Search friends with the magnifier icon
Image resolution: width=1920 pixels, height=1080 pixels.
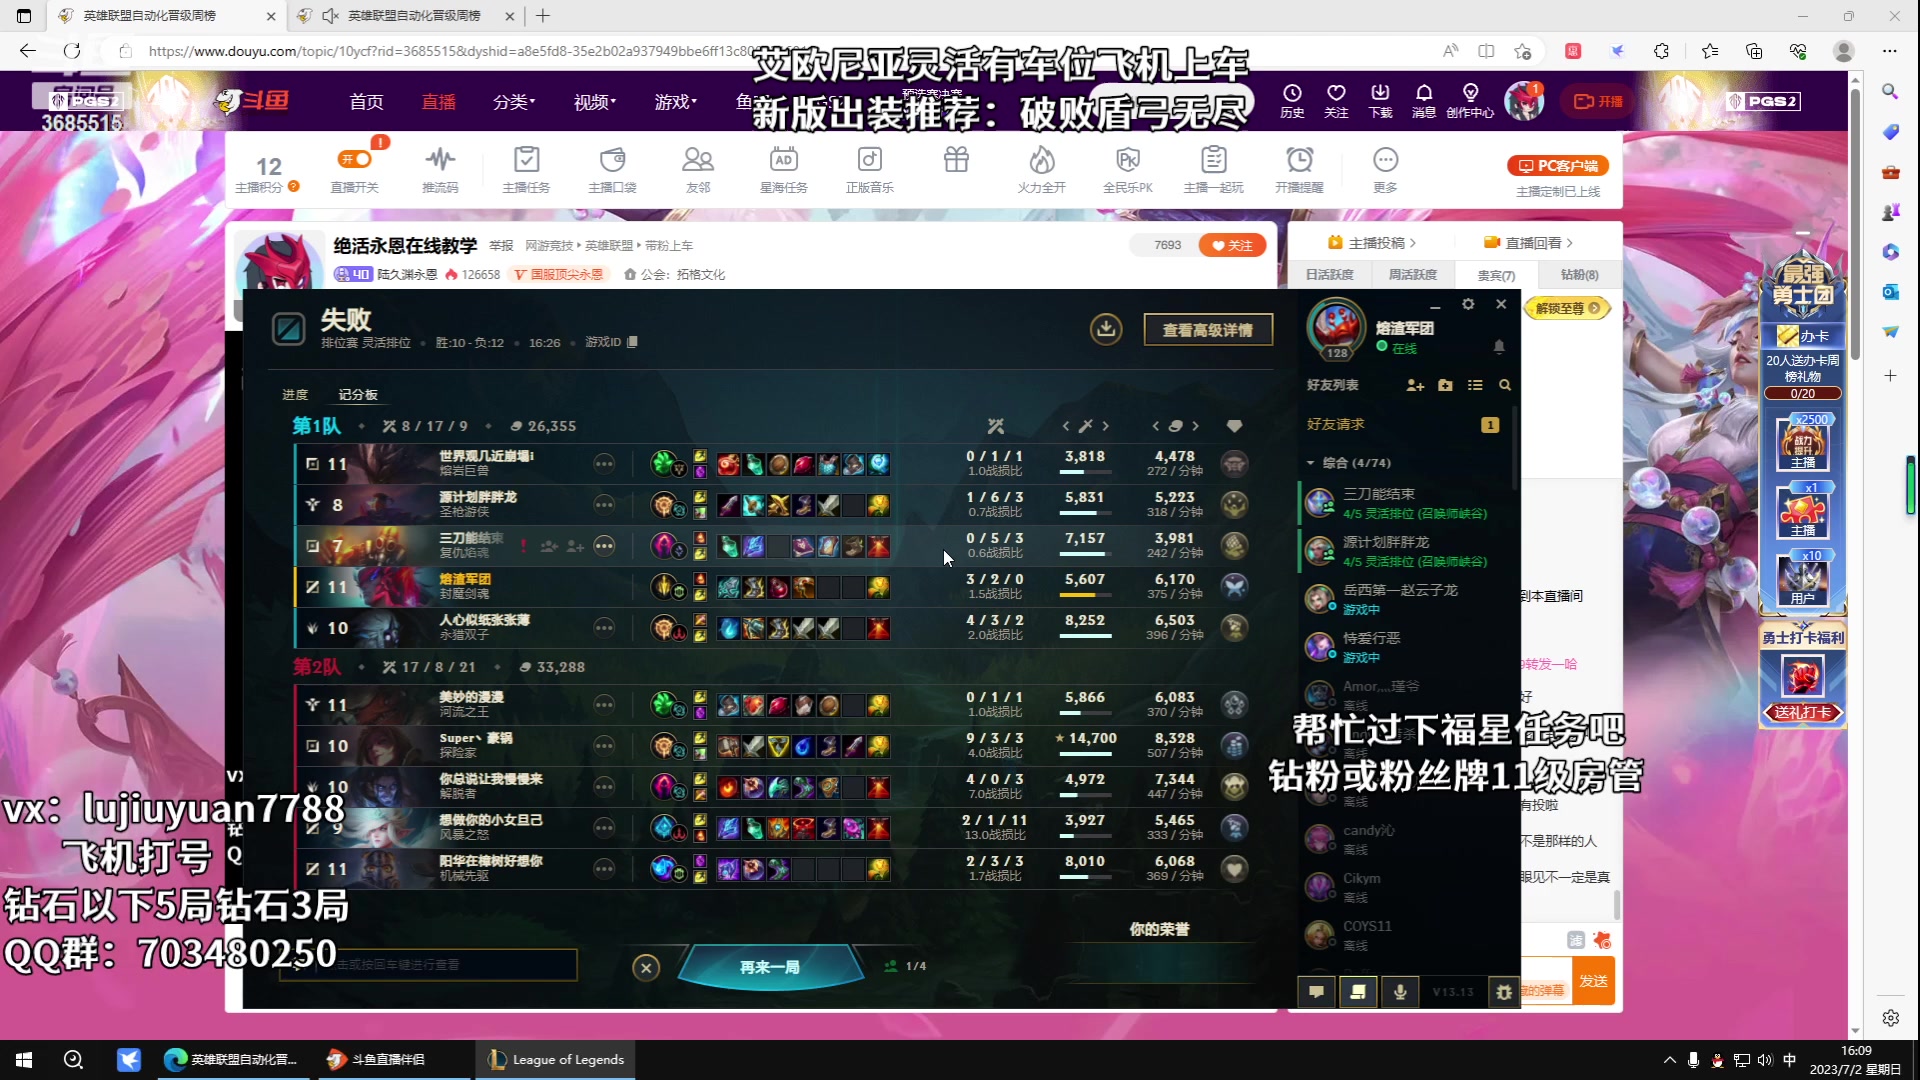pyautogui.click(x=1505, y=385)
